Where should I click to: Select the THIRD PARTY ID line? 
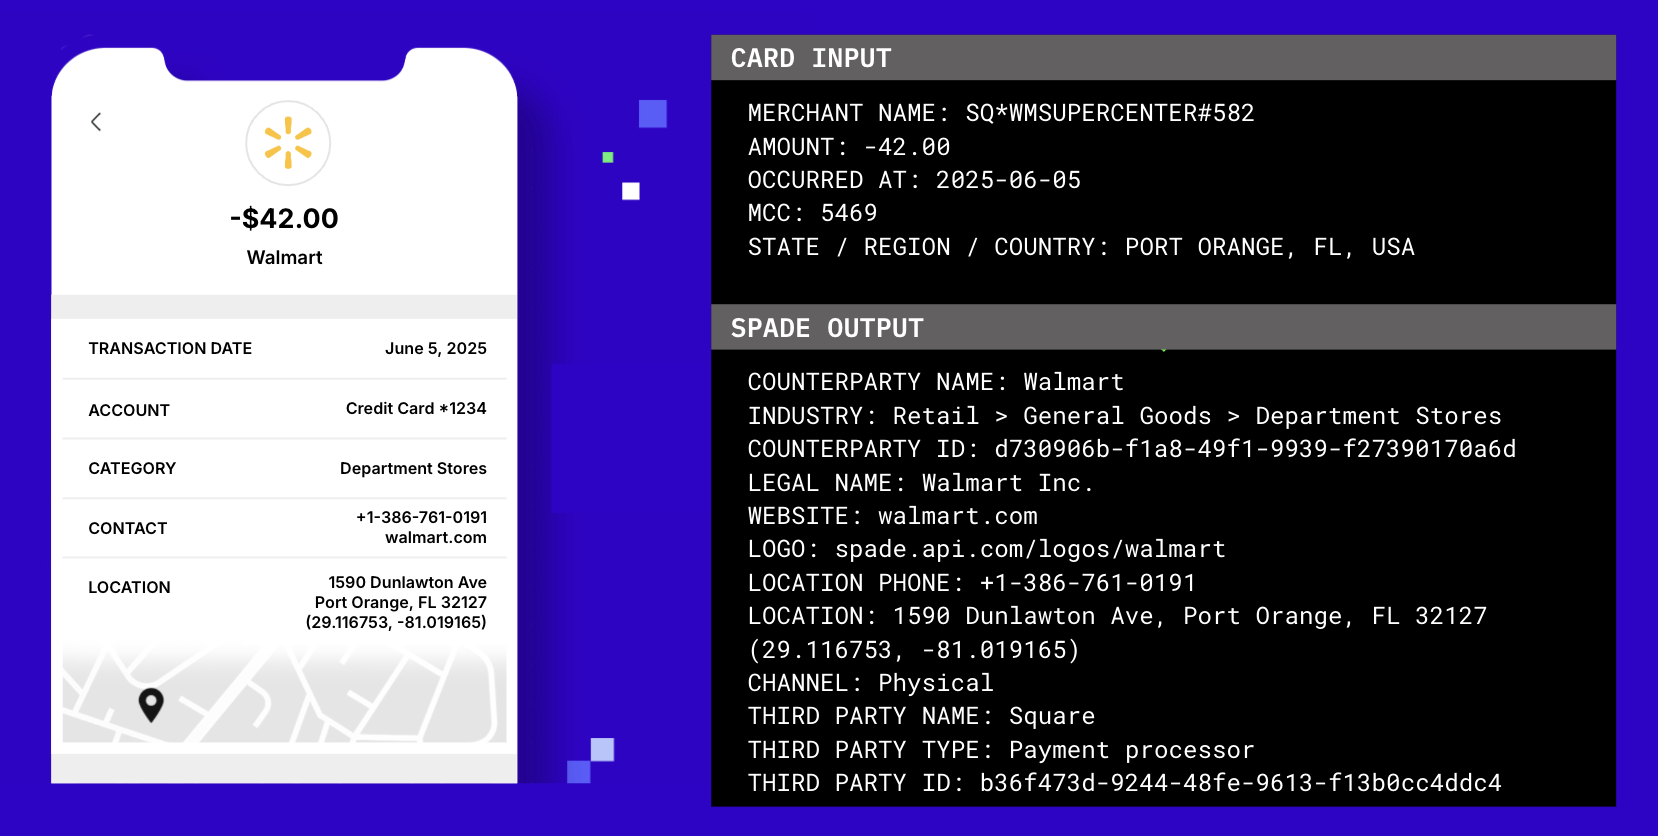1125,783
